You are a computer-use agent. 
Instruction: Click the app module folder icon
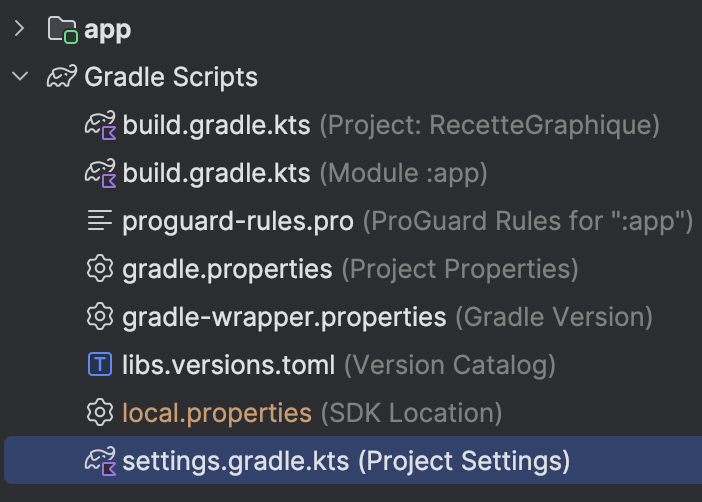(x=63, y=30)
